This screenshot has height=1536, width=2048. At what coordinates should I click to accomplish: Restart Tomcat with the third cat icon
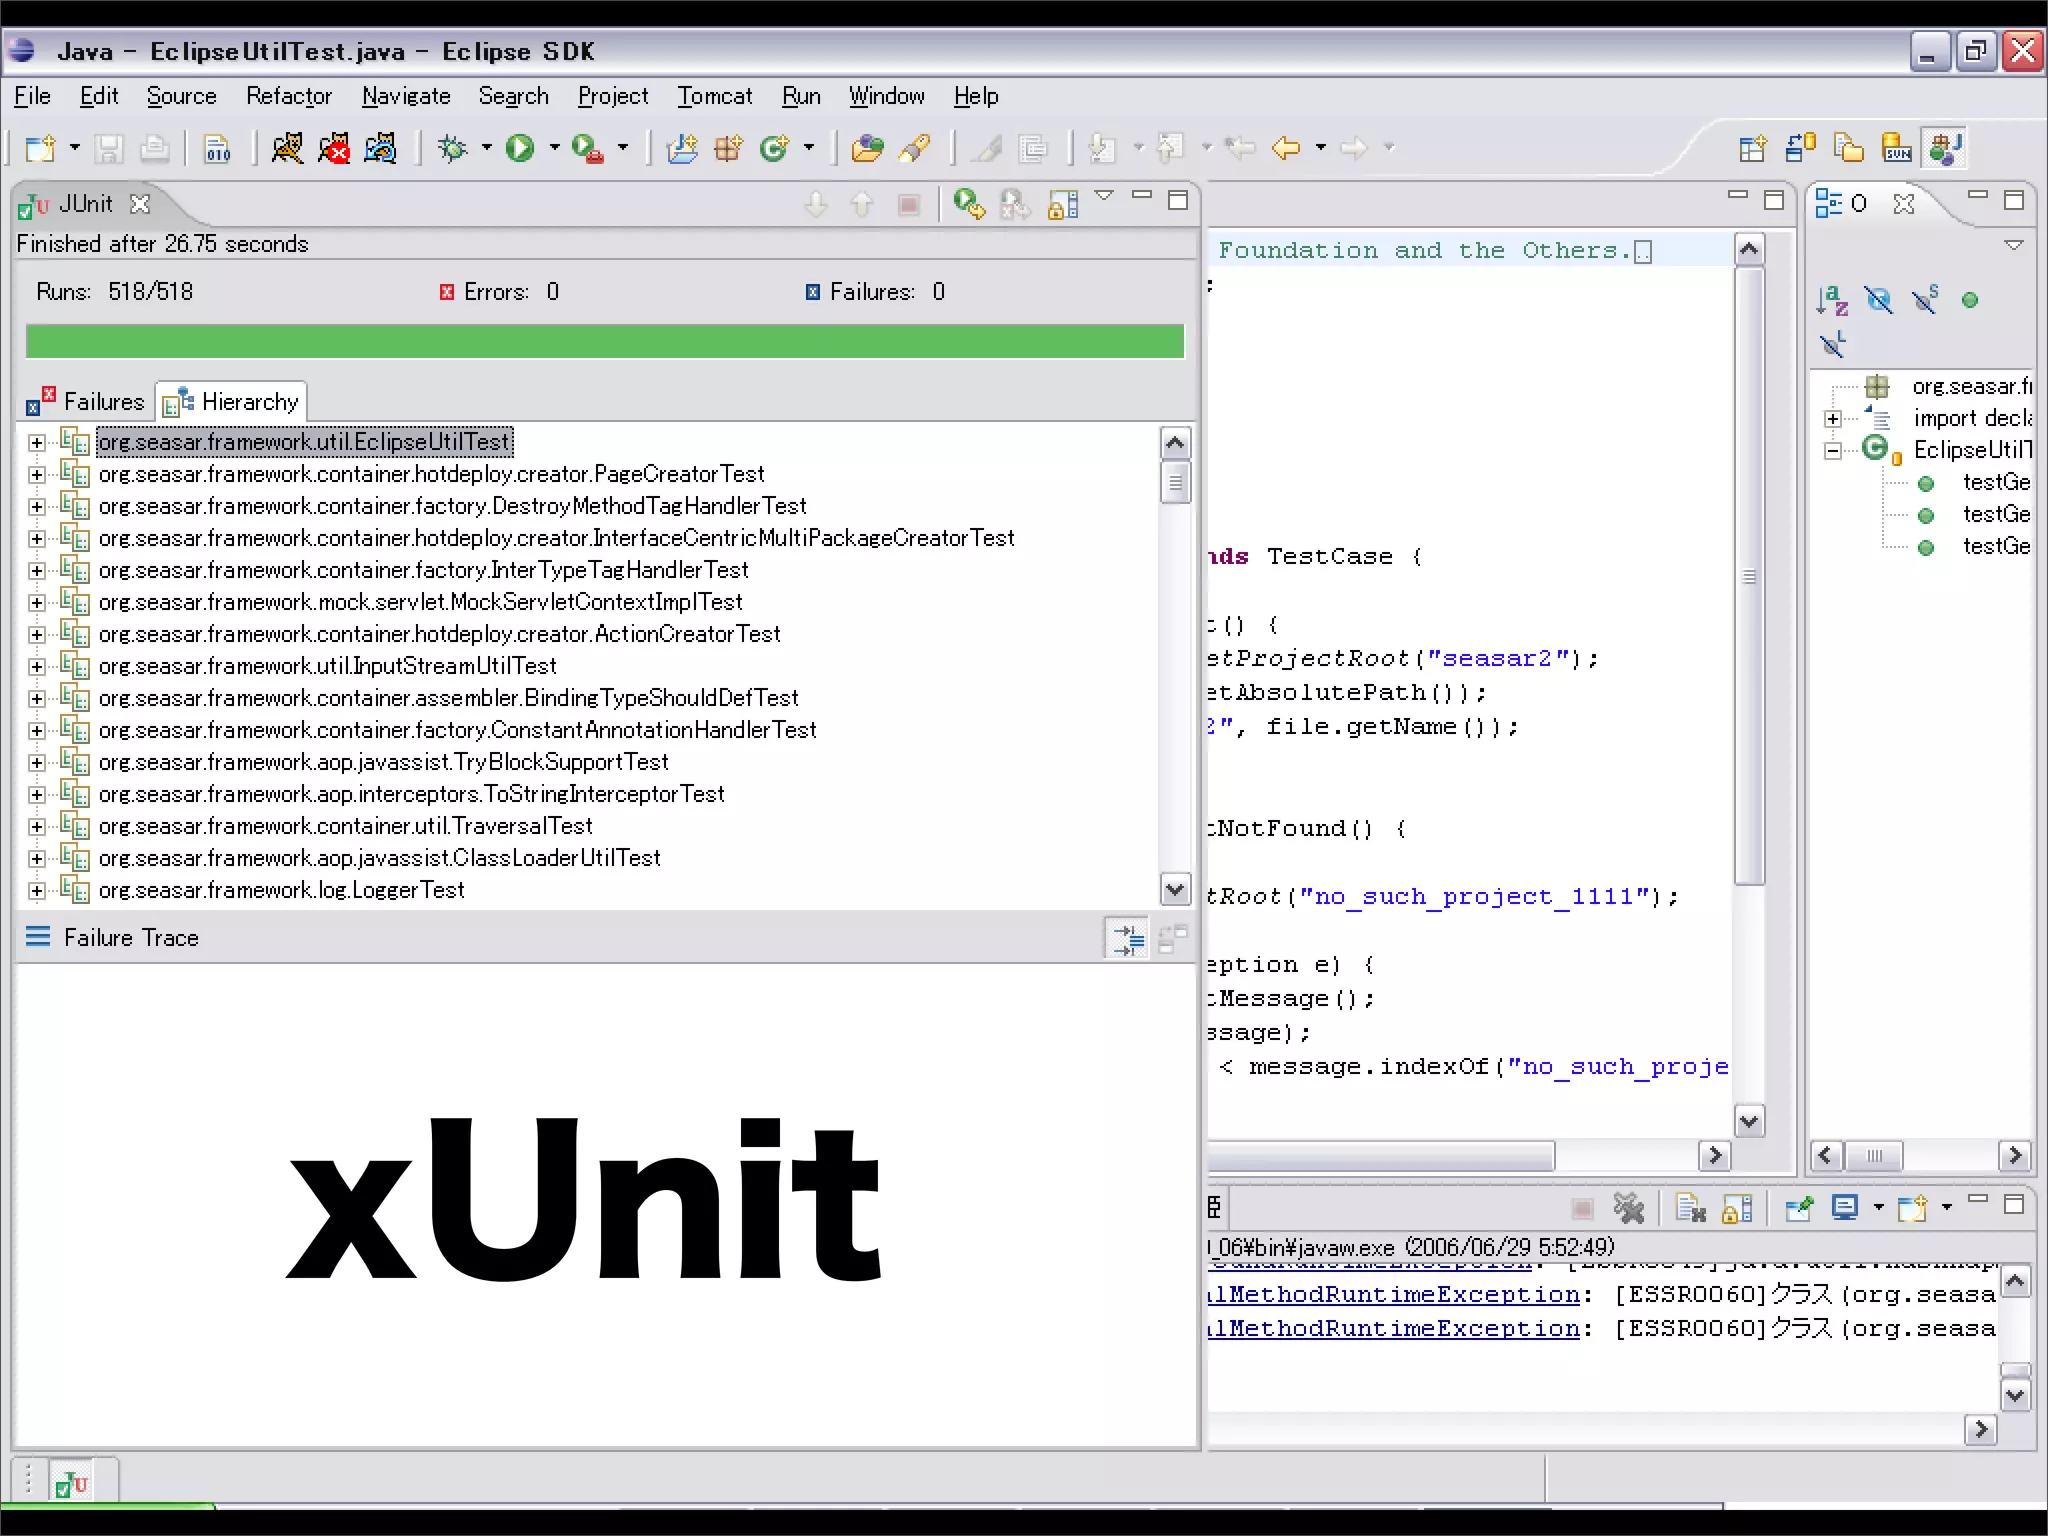[380, 149]
